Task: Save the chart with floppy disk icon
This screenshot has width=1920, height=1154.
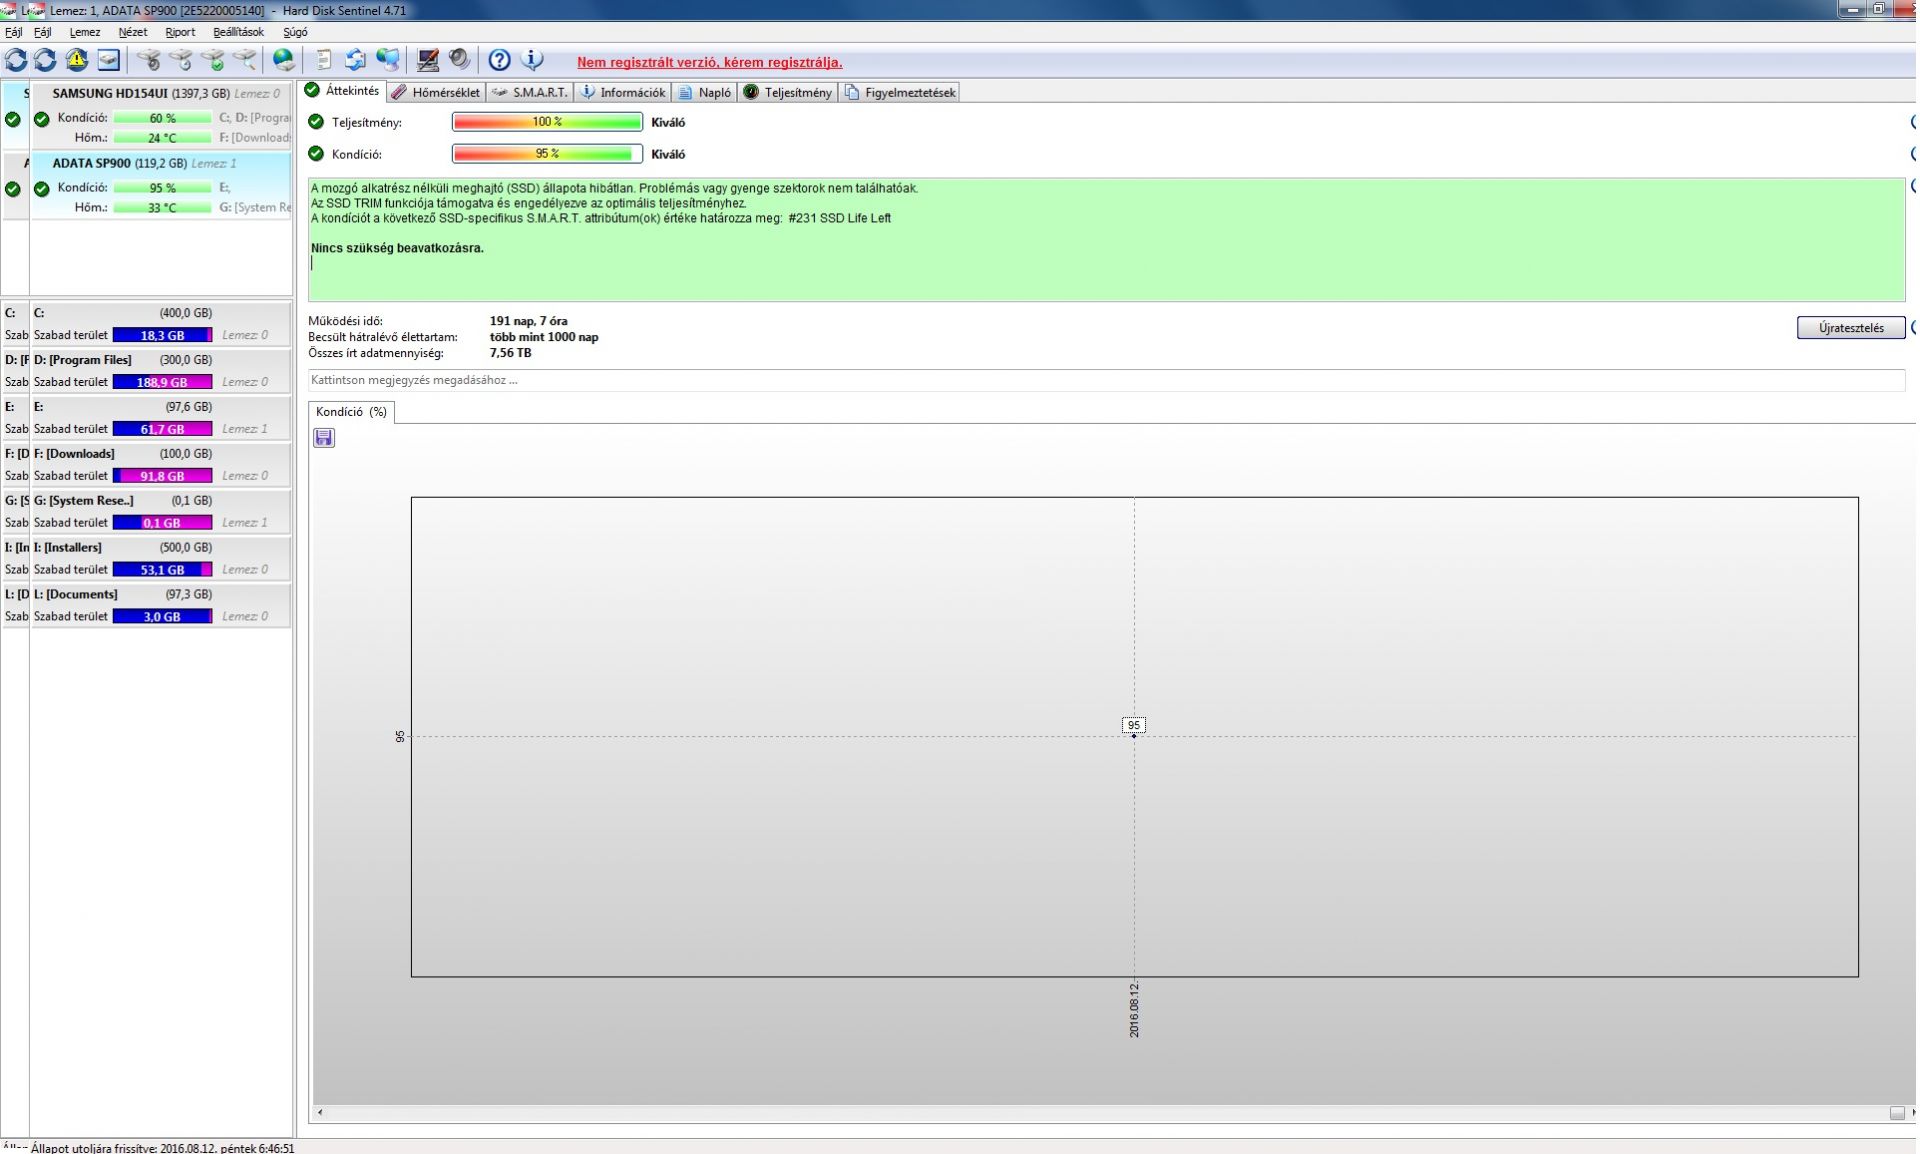Action: point(324,438)
